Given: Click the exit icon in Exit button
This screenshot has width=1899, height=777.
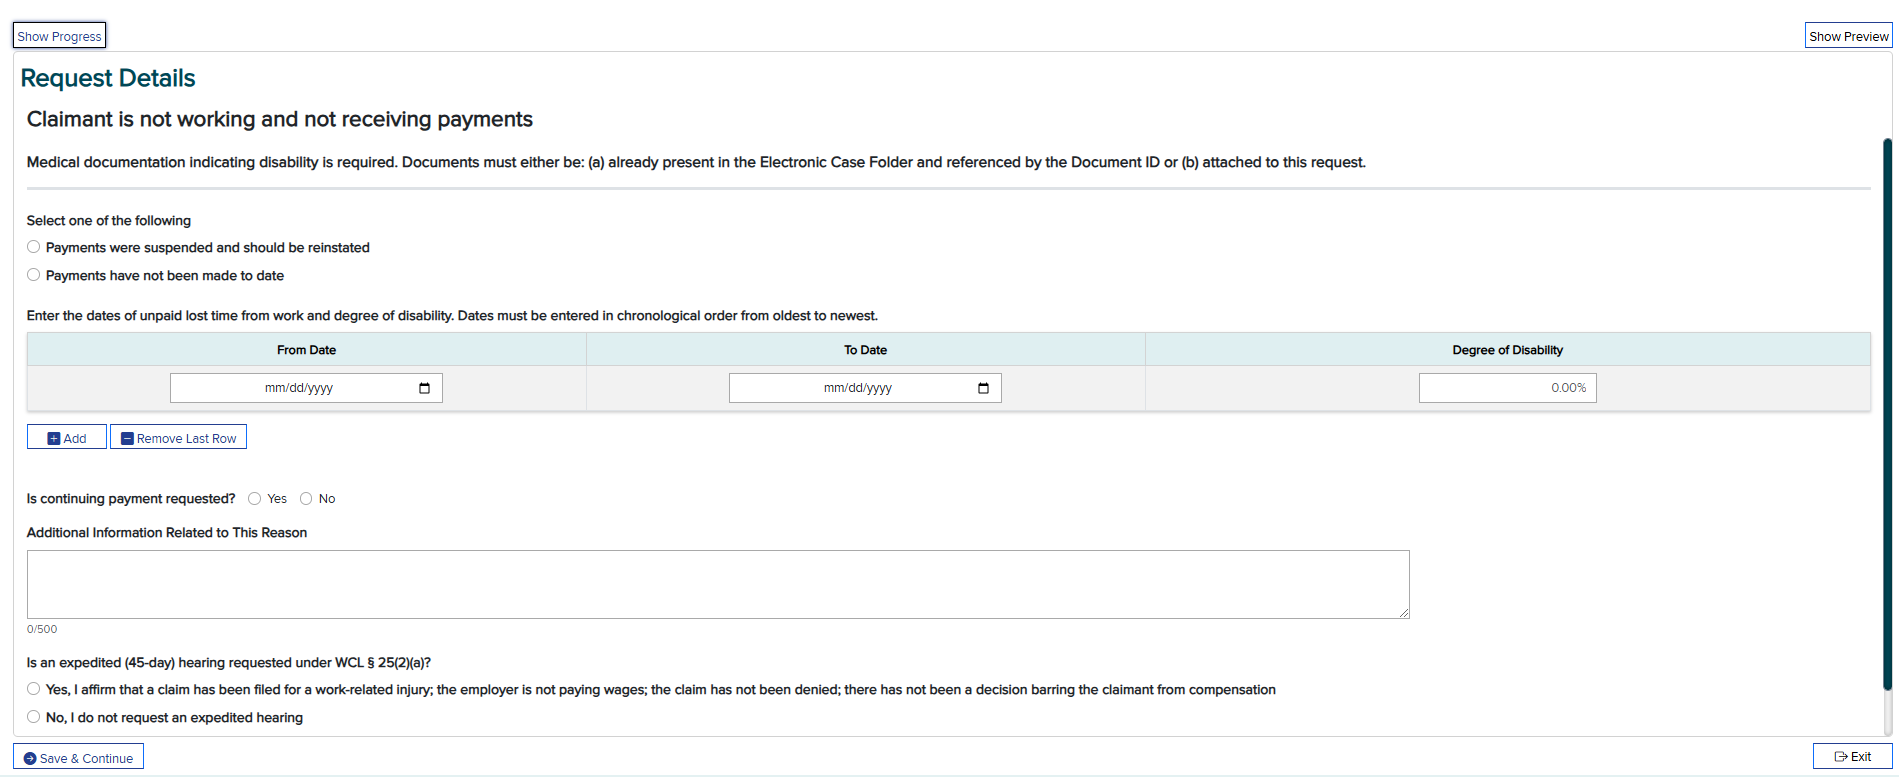Looking at the screenshot, I should (1840, 757).
